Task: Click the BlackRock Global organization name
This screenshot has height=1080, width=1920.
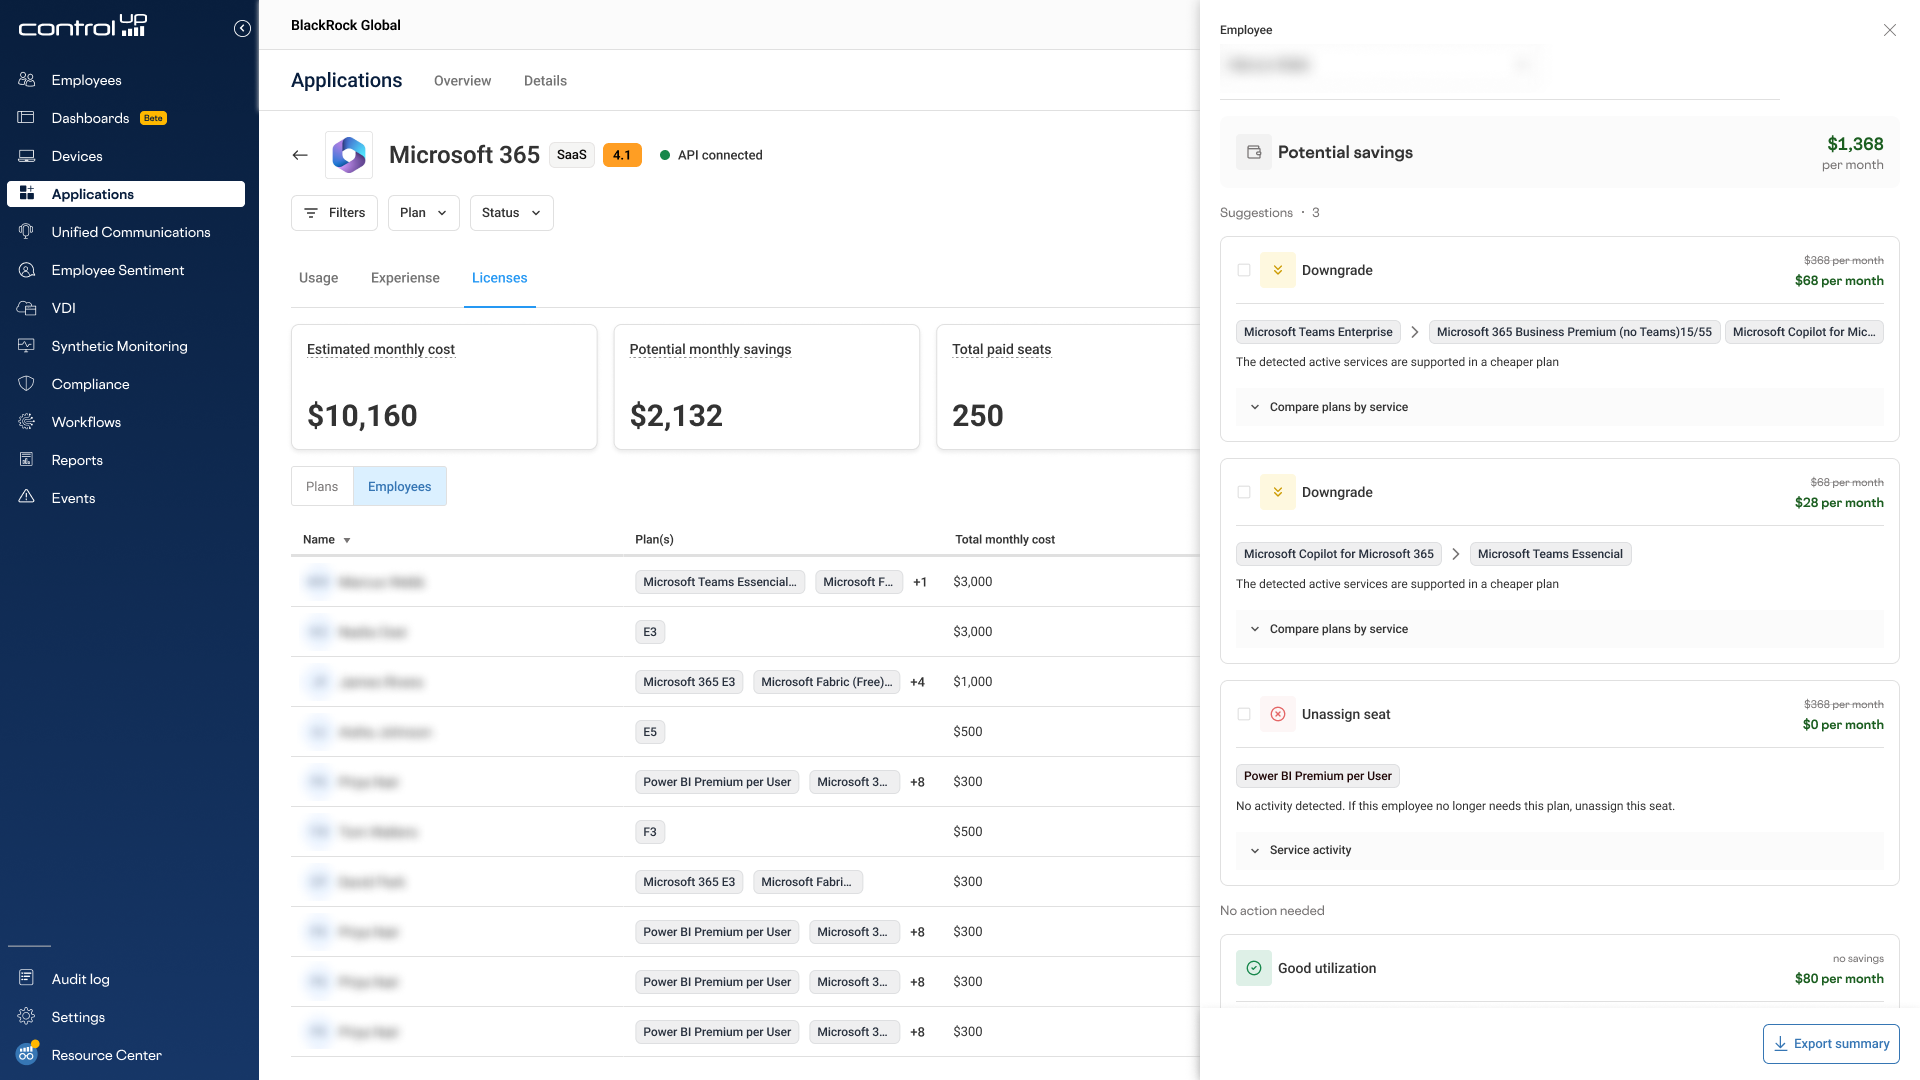Action: (x=346, y=25)
